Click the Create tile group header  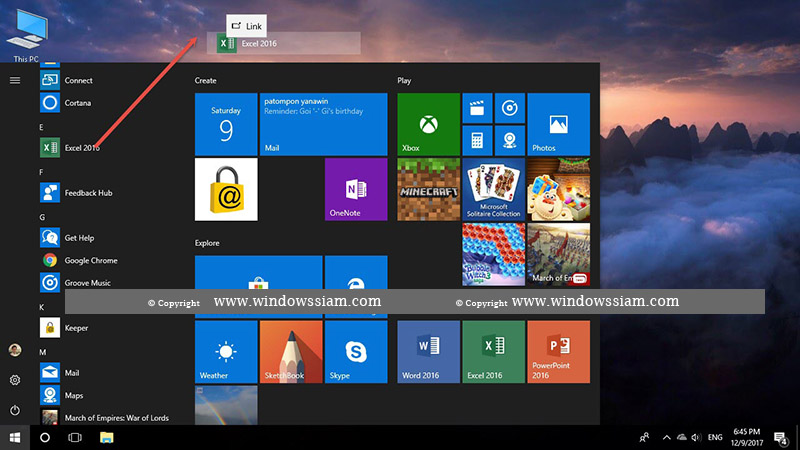point(206,80)
